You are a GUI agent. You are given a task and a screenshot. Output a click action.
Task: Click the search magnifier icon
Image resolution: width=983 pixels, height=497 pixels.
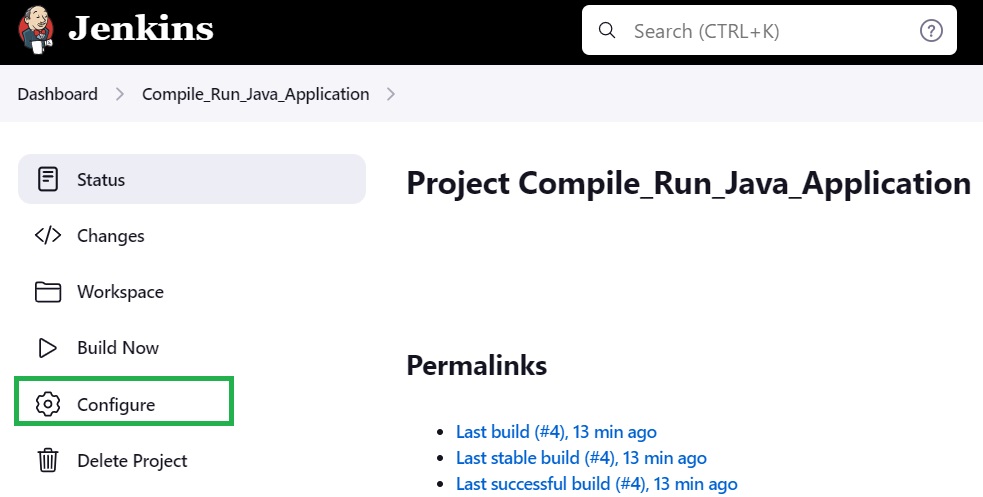(606, 30)
